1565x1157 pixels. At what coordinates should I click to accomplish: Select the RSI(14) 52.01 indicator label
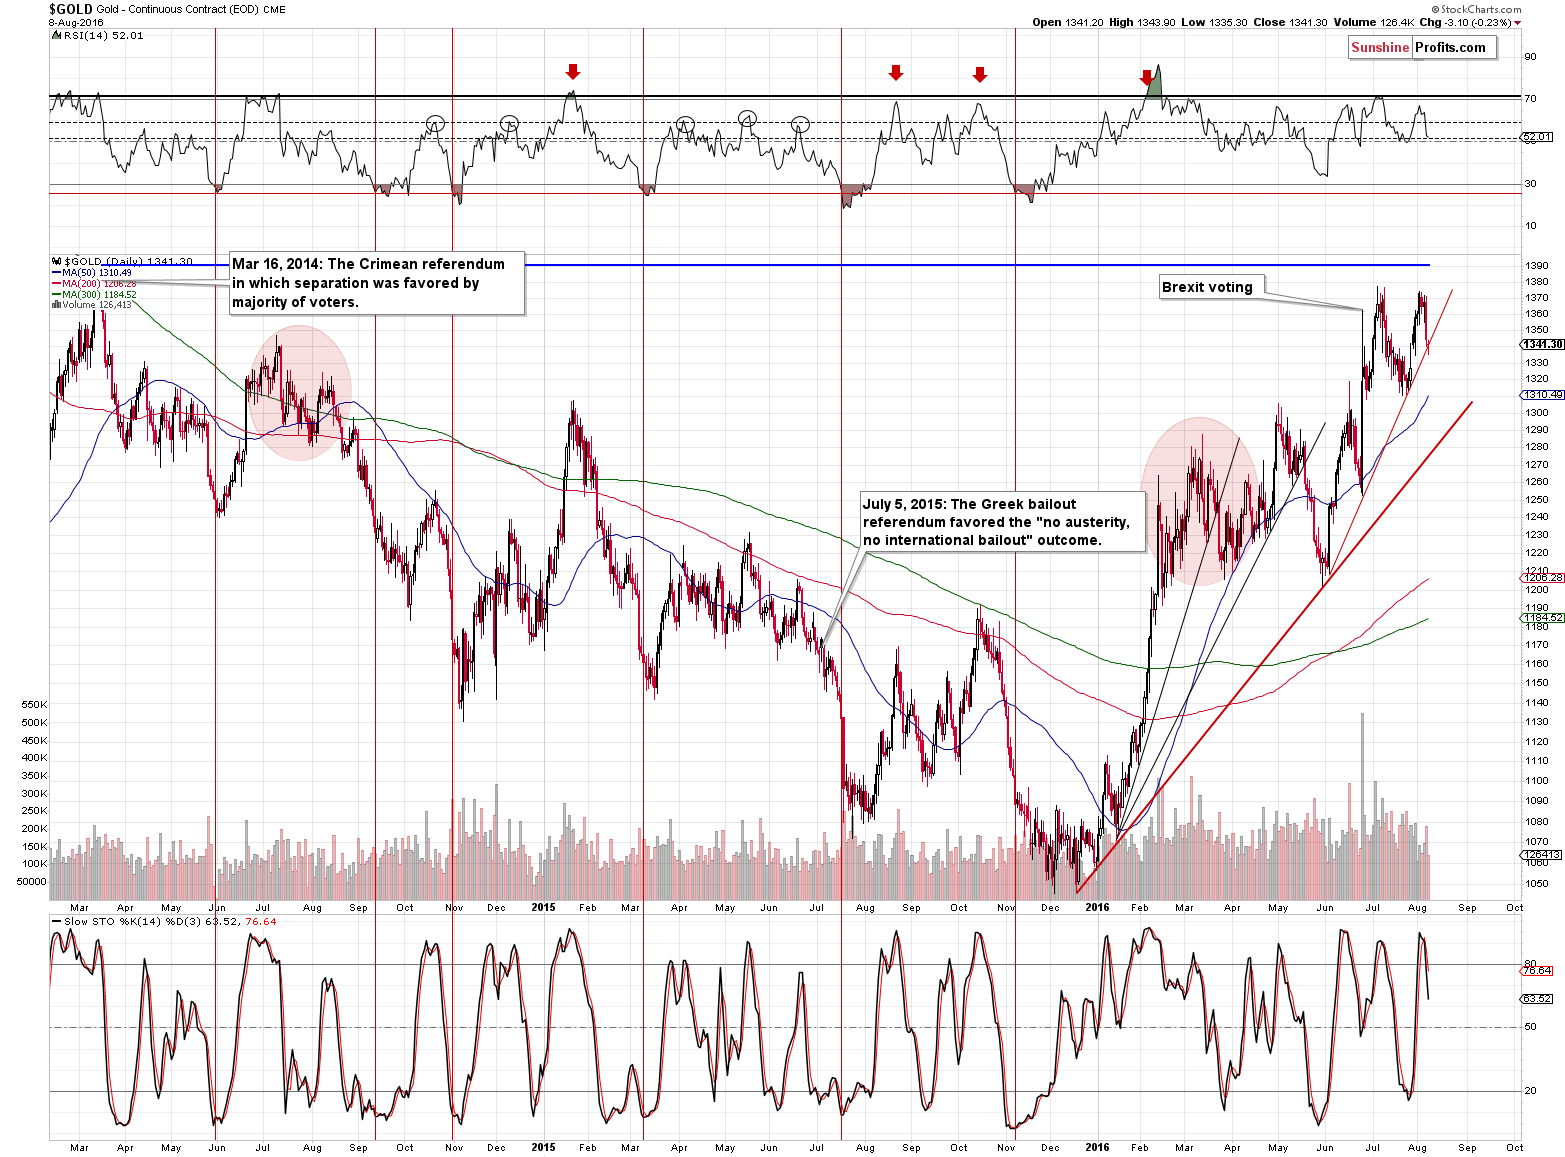click(104, 35)
